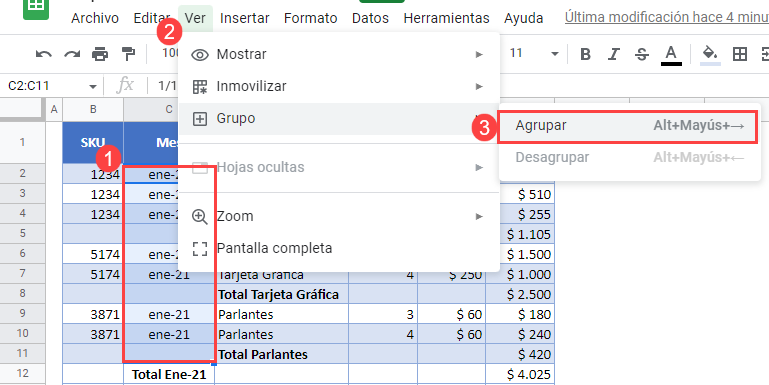Click the $ 180 cell
The height and width of the screenshot is (385, 769).
click(x=520, y=314)
